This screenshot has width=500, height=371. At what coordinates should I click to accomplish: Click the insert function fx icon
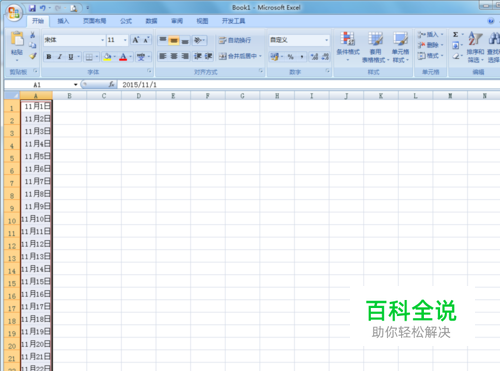(111, 85)
